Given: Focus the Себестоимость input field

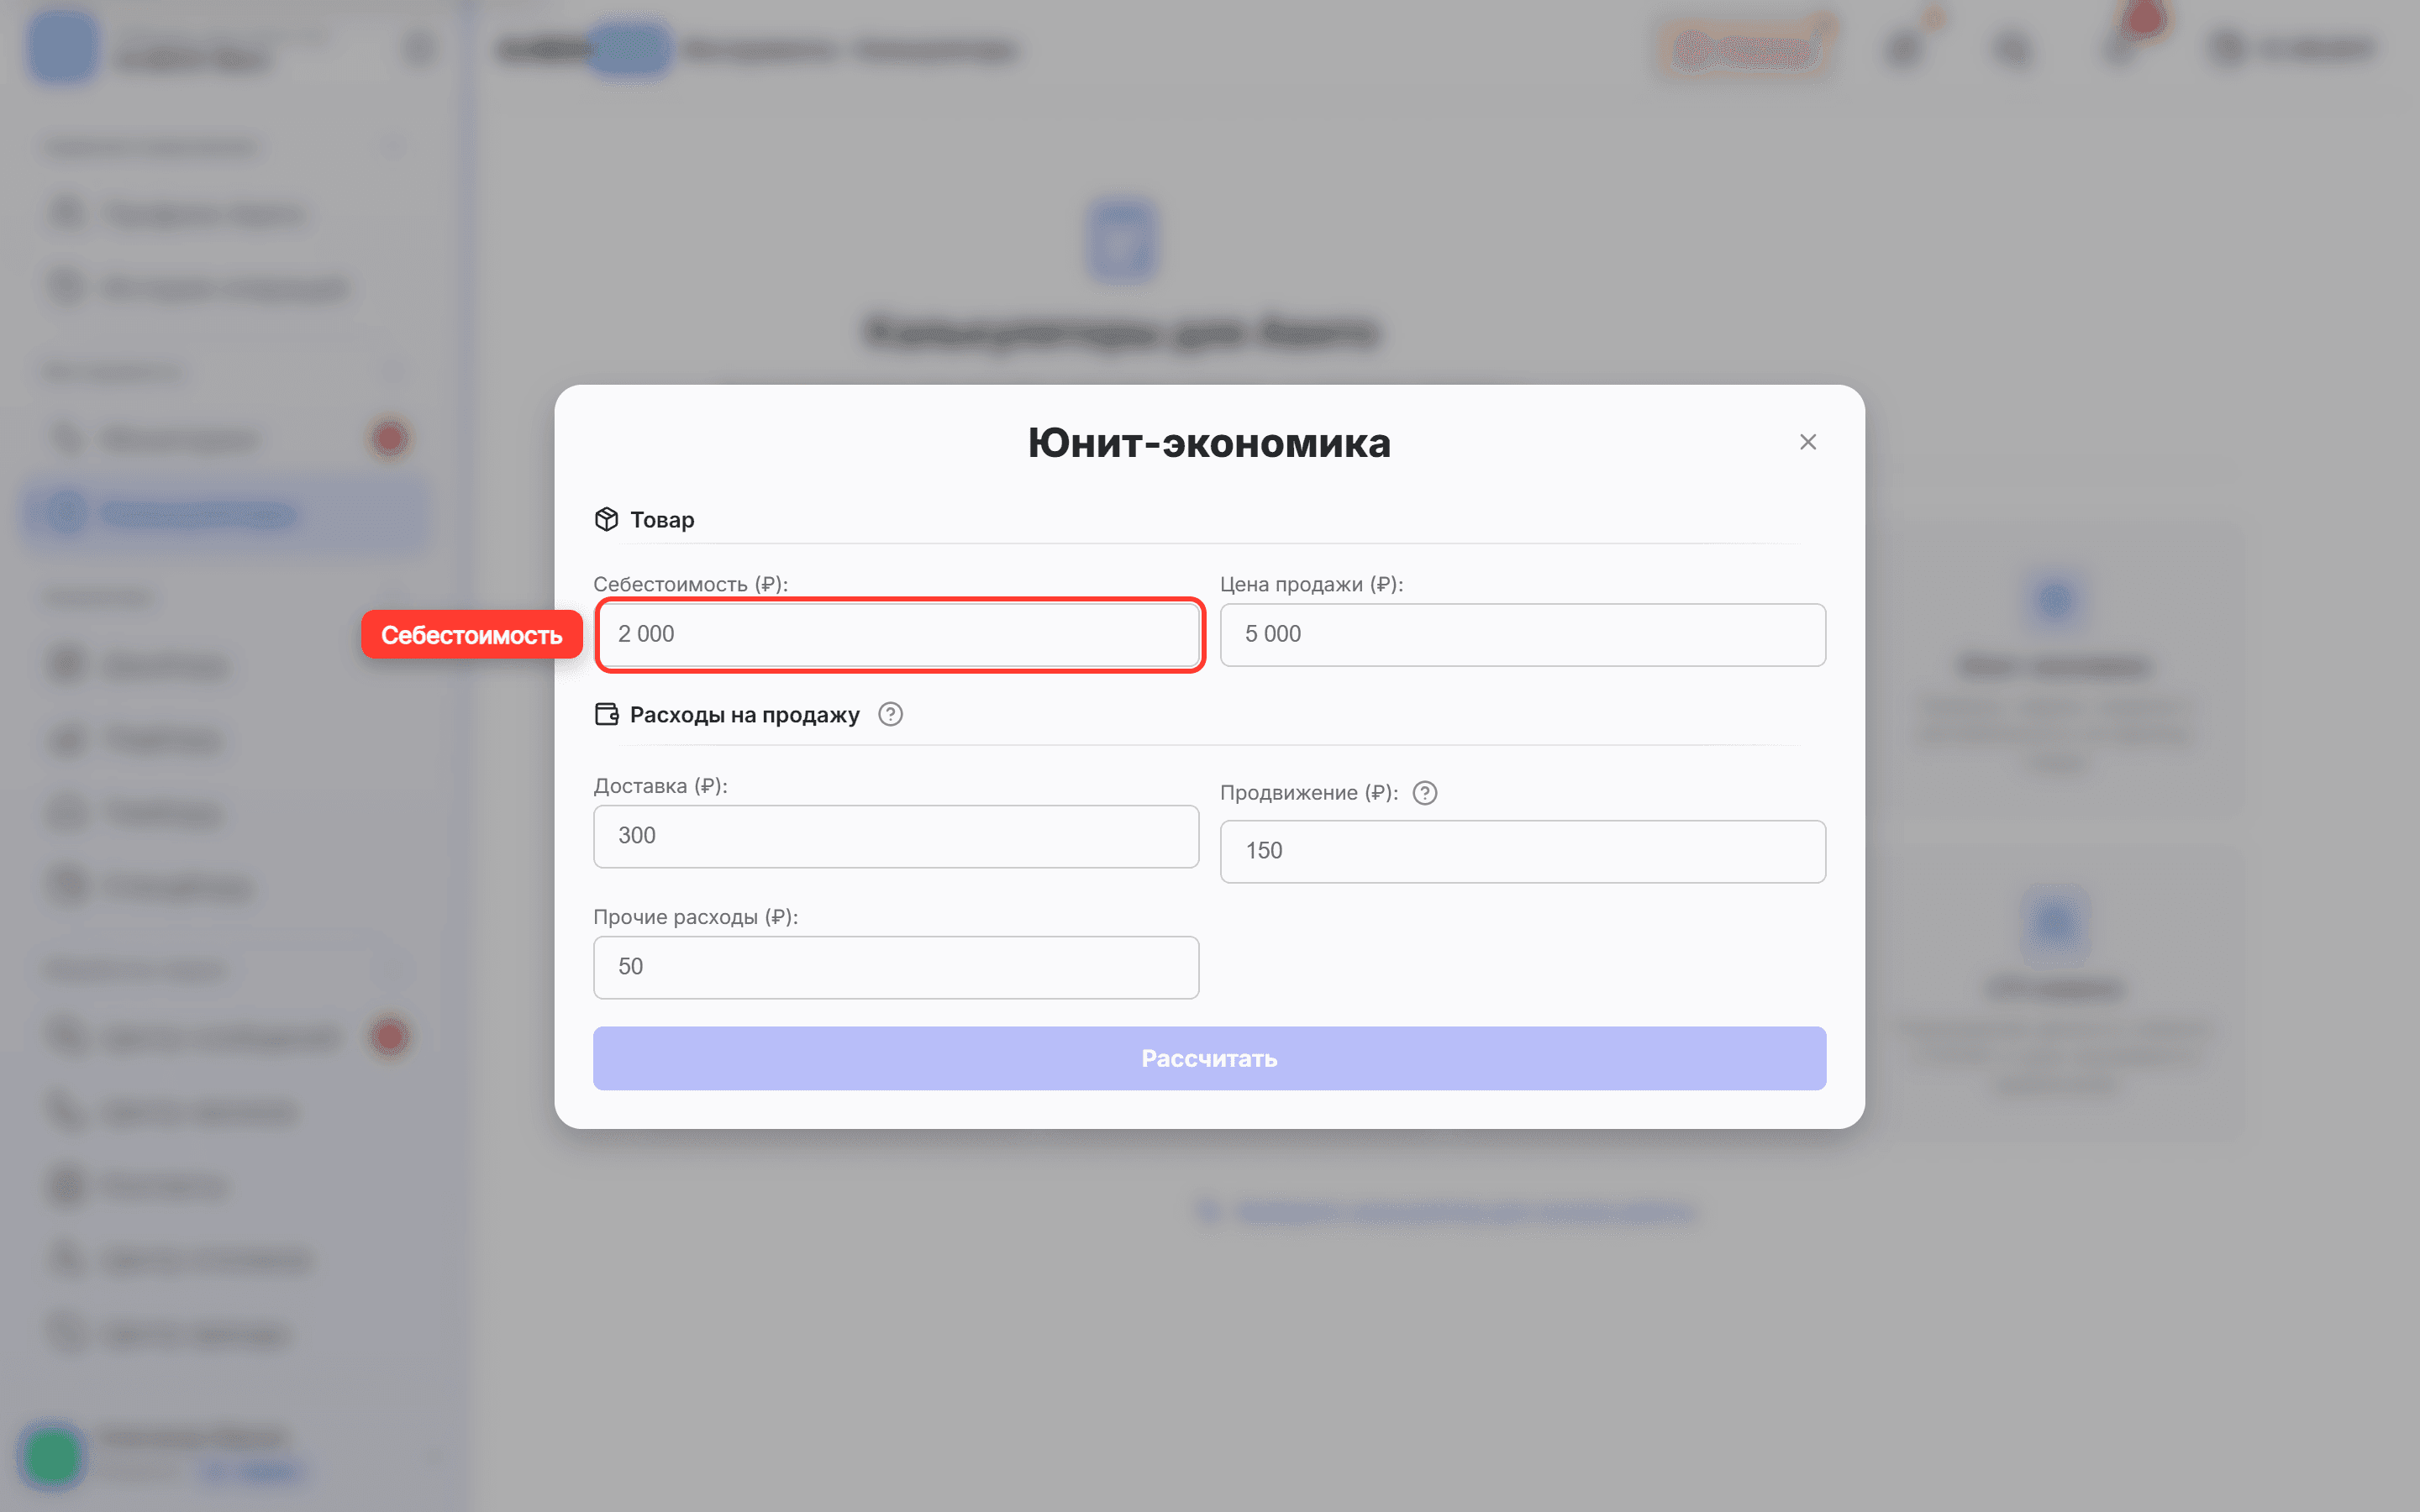Looking at the screenshot, I should (897, 635).
